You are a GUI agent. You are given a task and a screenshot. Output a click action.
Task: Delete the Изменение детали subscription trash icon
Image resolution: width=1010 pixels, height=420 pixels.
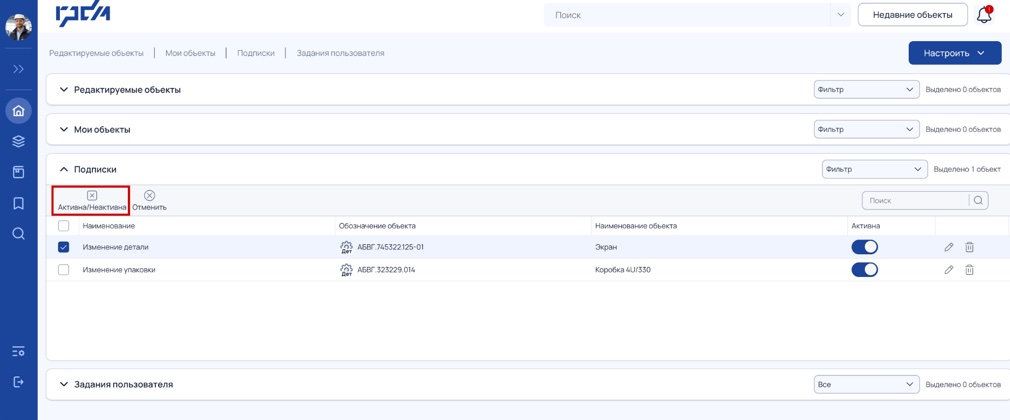click(x=969, y=247)
